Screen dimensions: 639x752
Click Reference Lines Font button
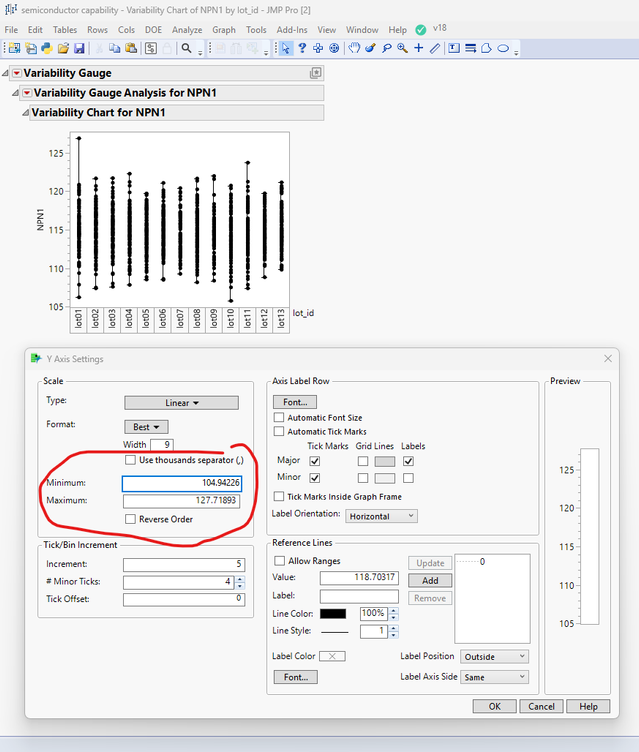click(296, 677)
